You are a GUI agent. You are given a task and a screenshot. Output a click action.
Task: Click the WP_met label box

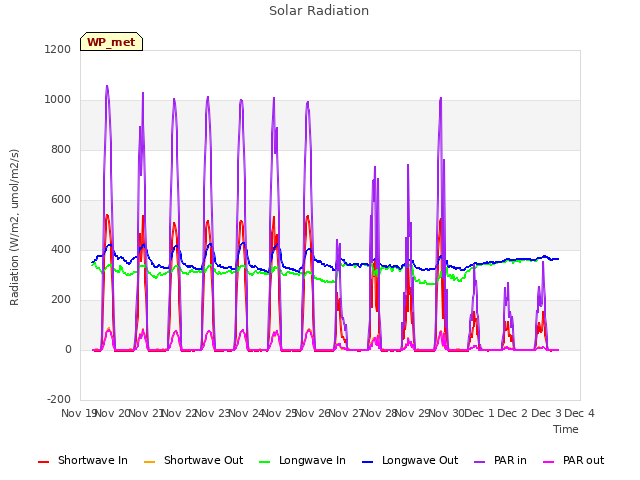pyautogui.click(x=111, y=42)
